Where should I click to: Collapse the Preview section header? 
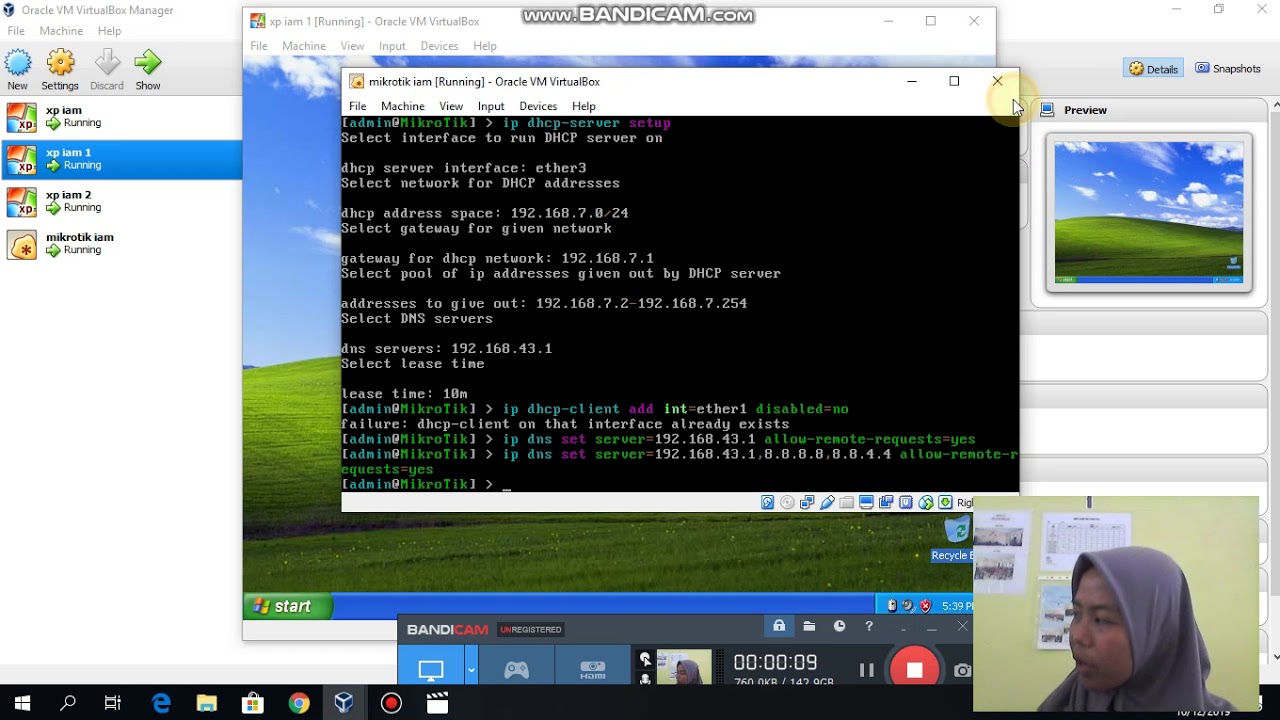coord(1085,110)
